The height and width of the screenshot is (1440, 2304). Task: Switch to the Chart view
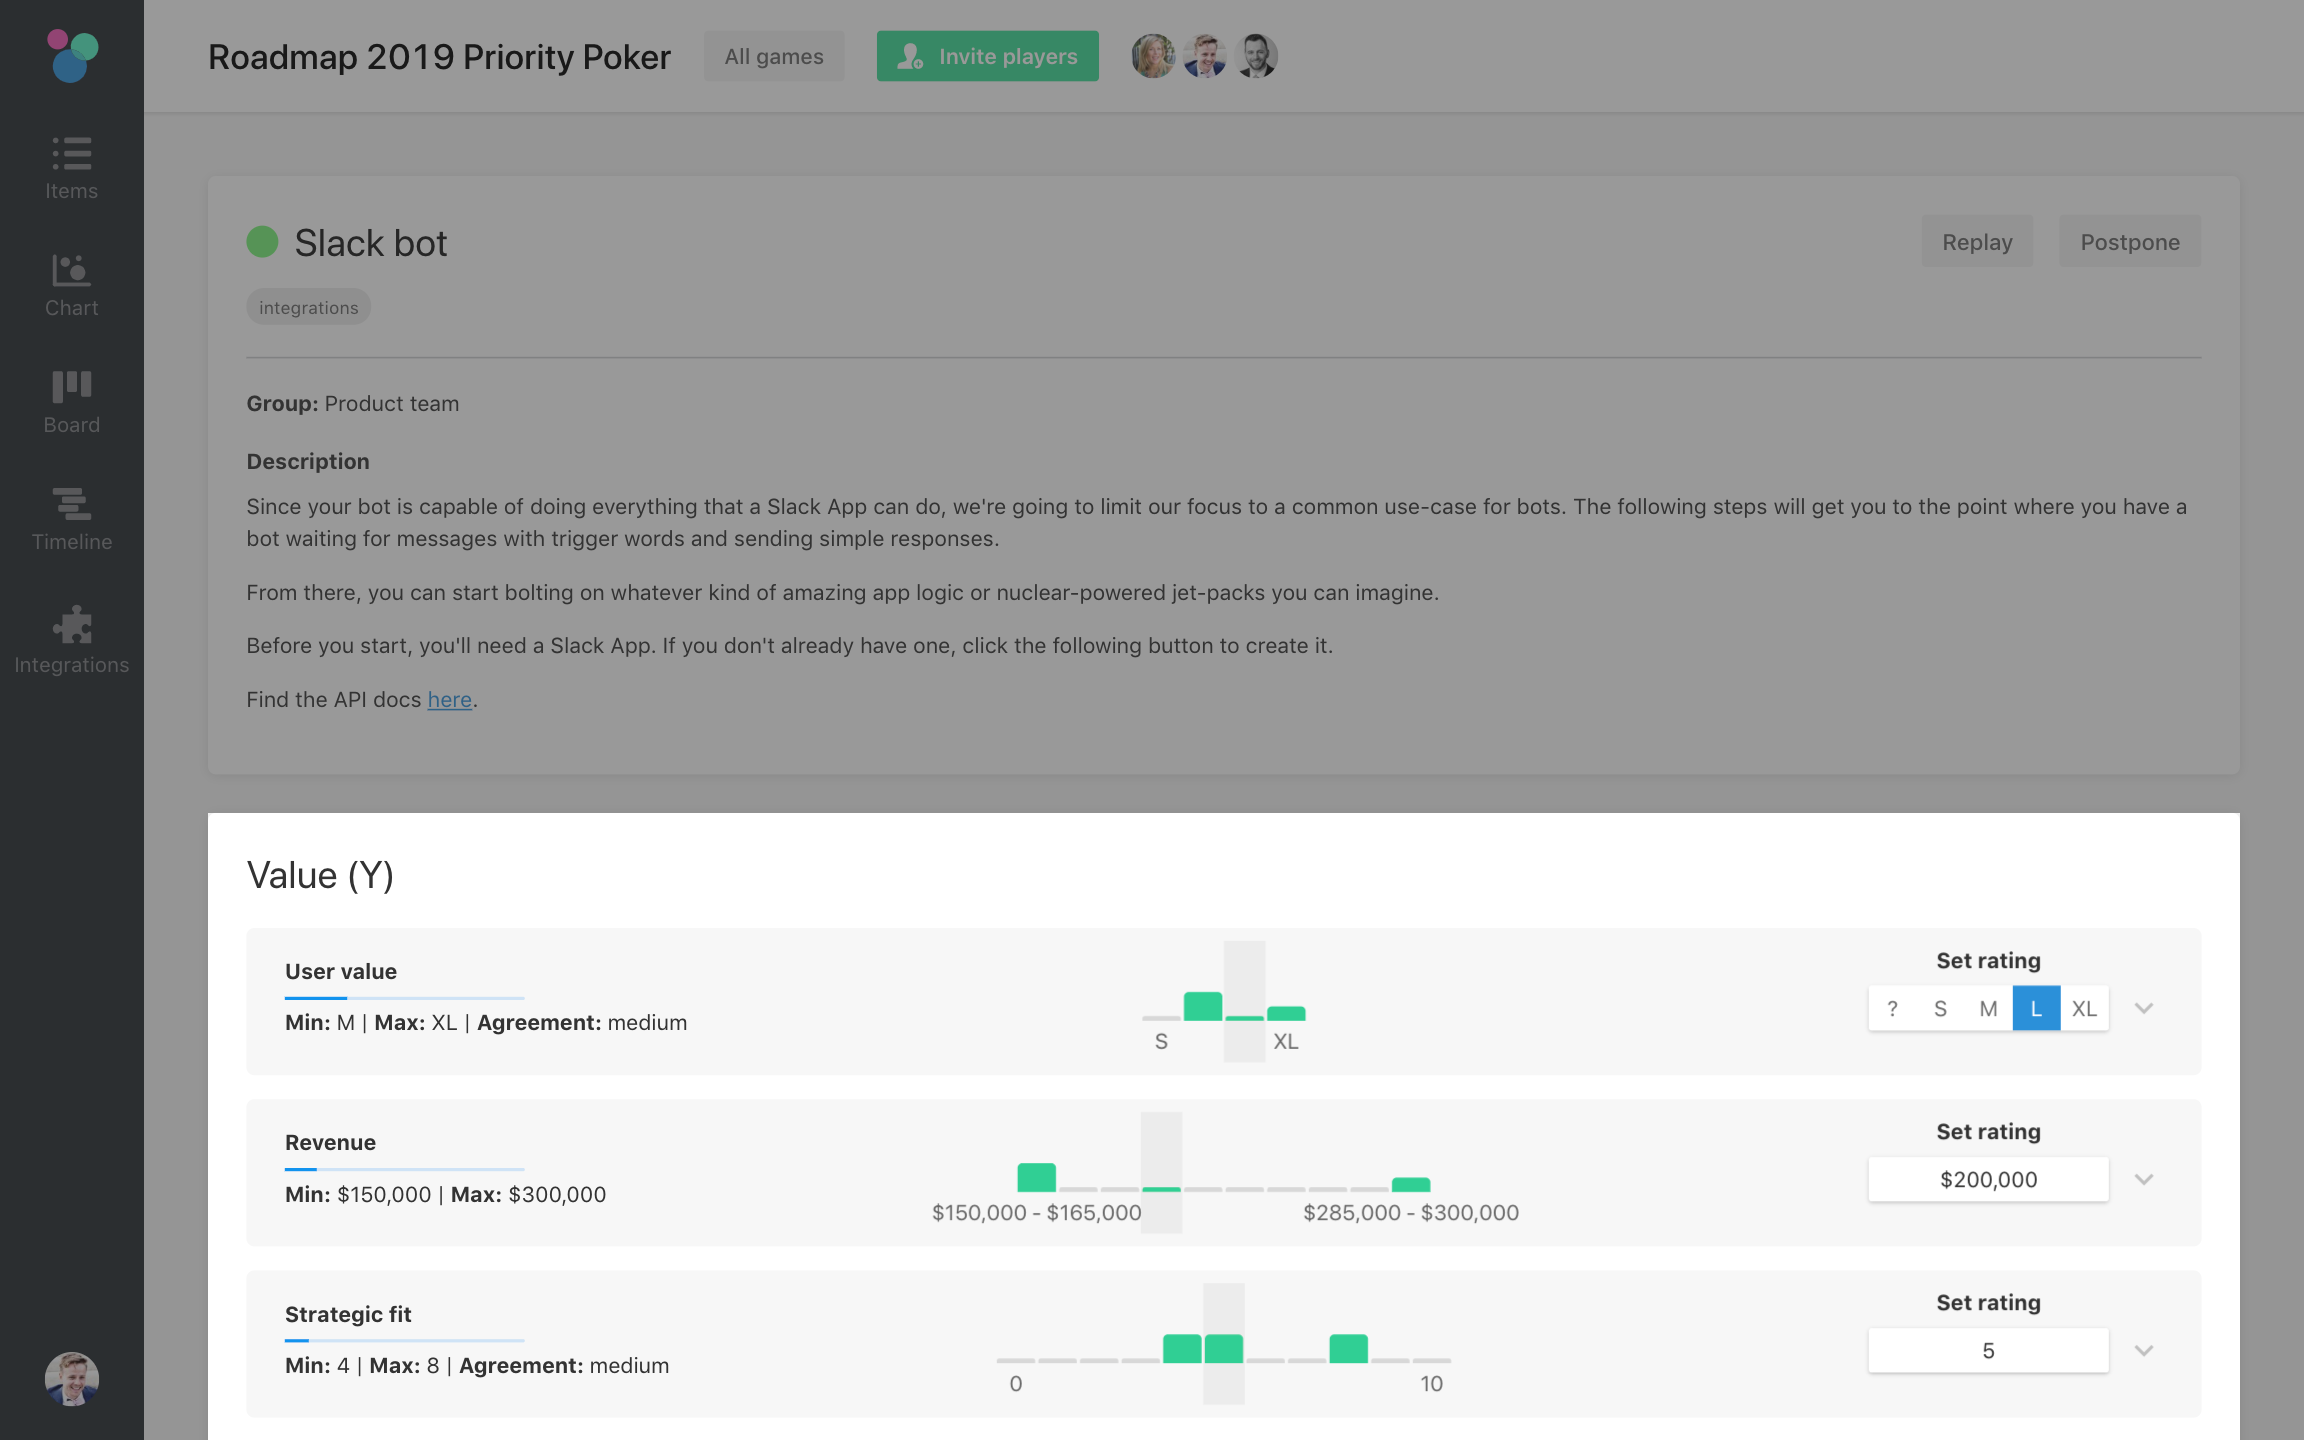point(71,283)
